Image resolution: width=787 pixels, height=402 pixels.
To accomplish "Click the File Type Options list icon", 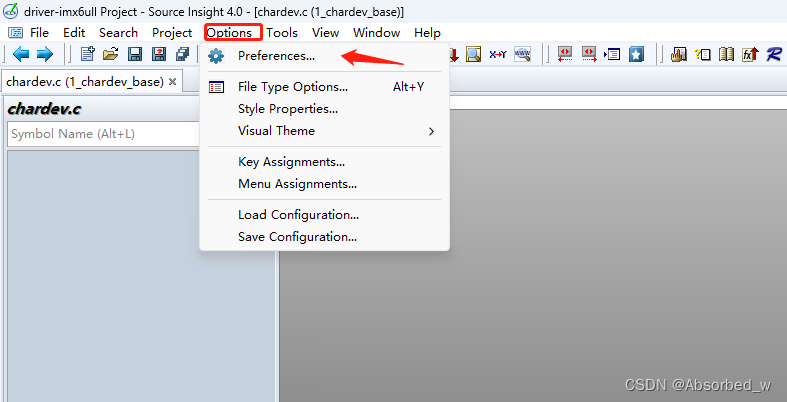I will 216,87.
